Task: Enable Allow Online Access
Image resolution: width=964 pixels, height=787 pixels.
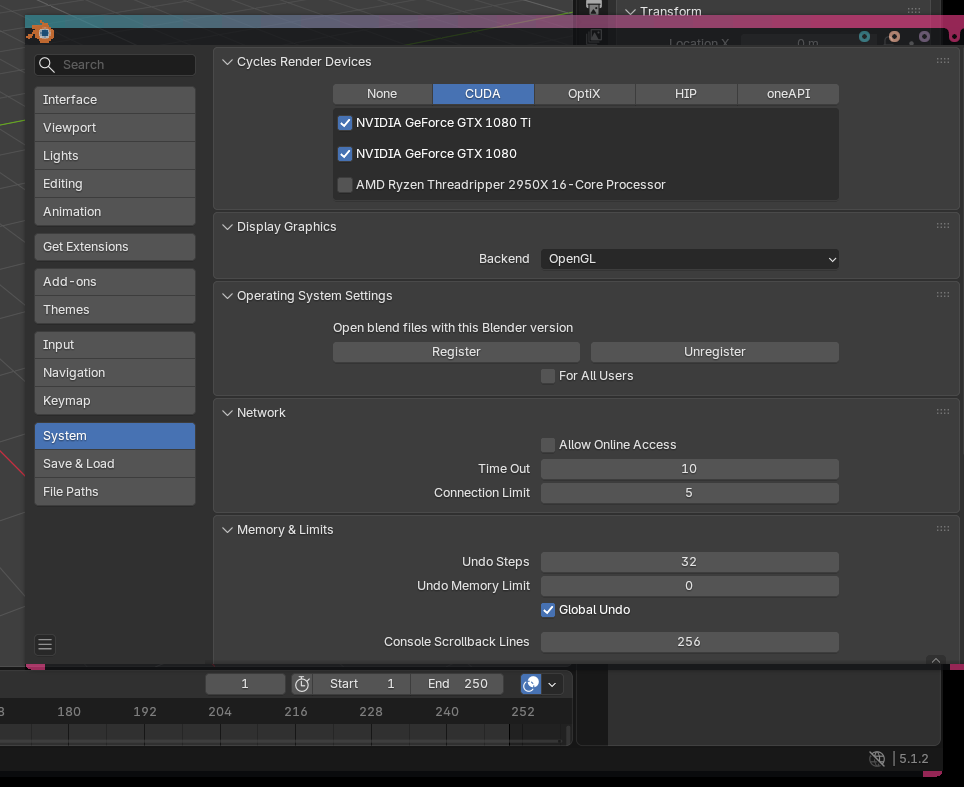Action: click(548, 445)
